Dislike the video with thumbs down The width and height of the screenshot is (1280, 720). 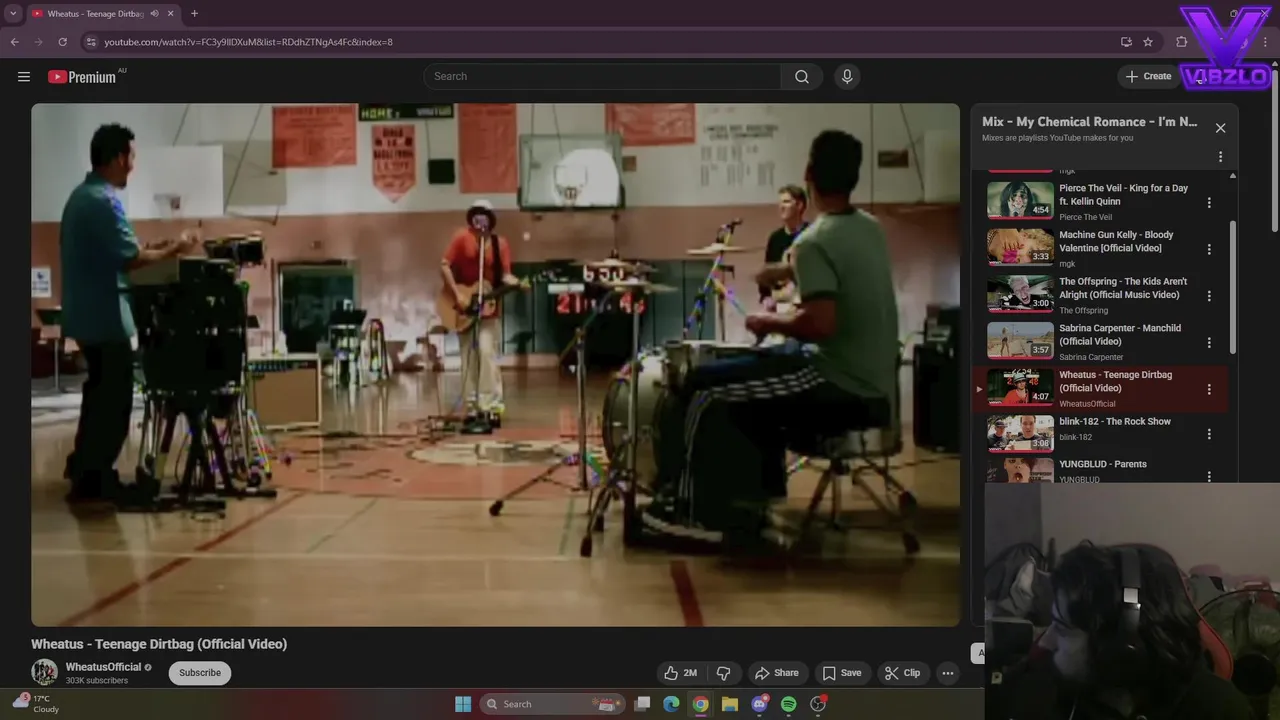[x=724, y=673]
